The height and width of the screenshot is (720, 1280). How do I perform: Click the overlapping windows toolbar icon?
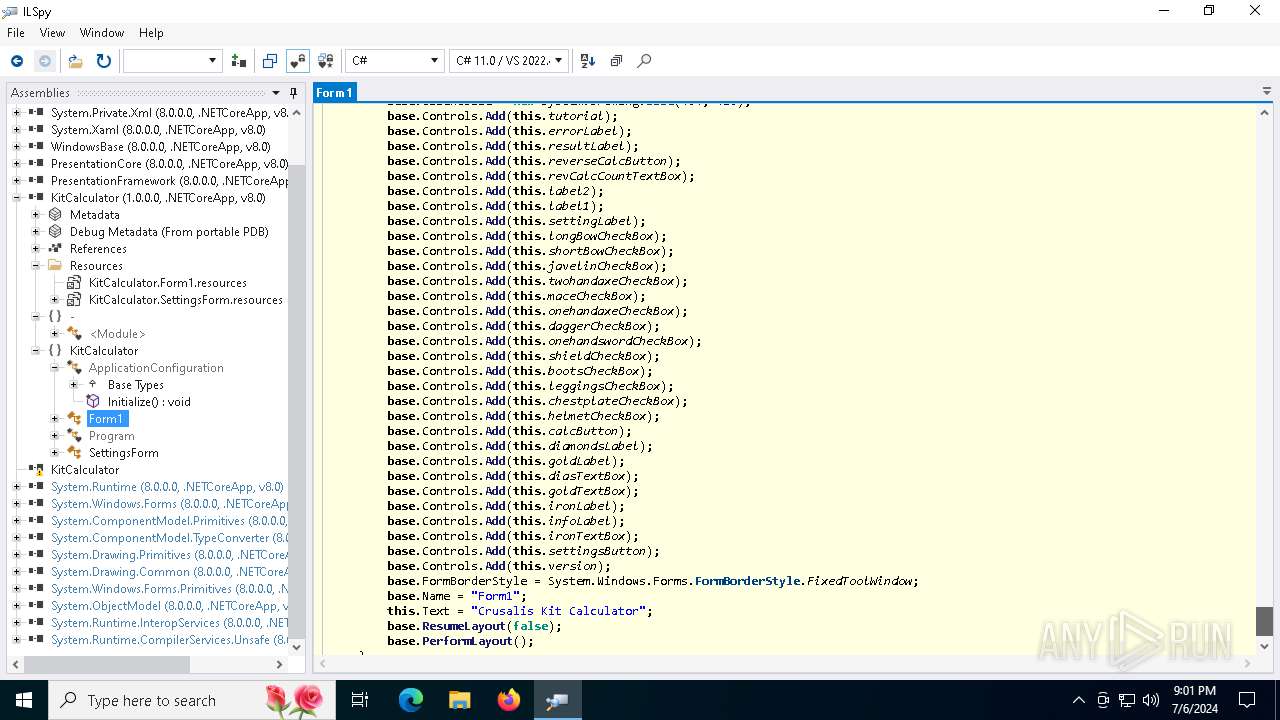tap(269, 61)
